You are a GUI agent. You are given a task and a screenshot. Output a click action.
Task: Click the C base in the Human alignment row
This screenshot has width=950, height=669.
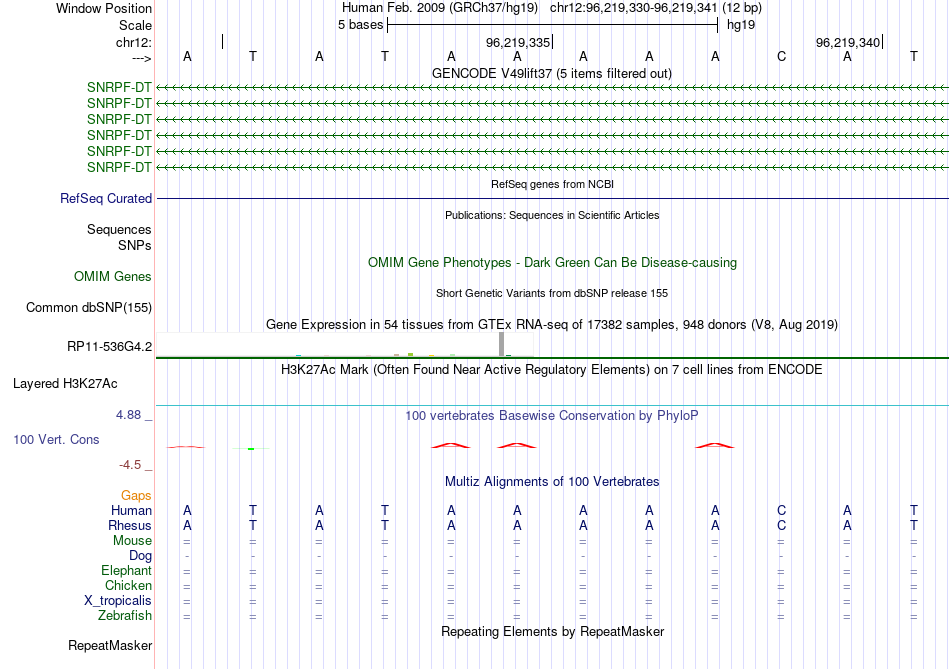[x=782, y=511]
